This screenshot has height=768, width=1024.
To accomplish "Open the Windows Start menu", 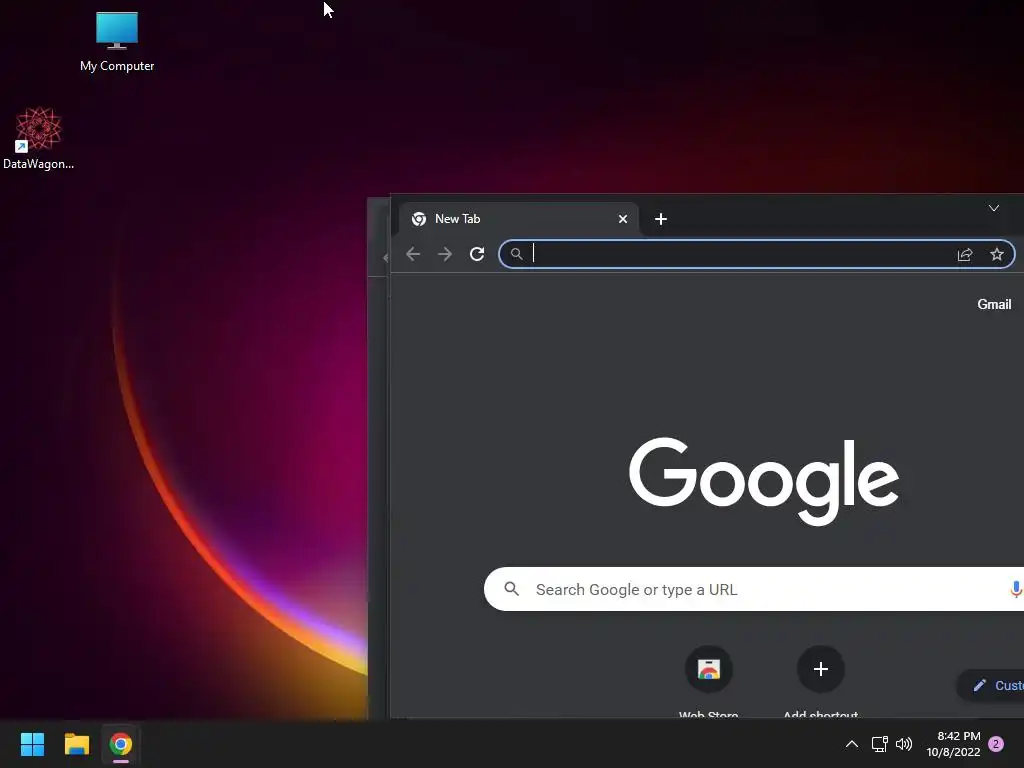I will pos(32,744).
